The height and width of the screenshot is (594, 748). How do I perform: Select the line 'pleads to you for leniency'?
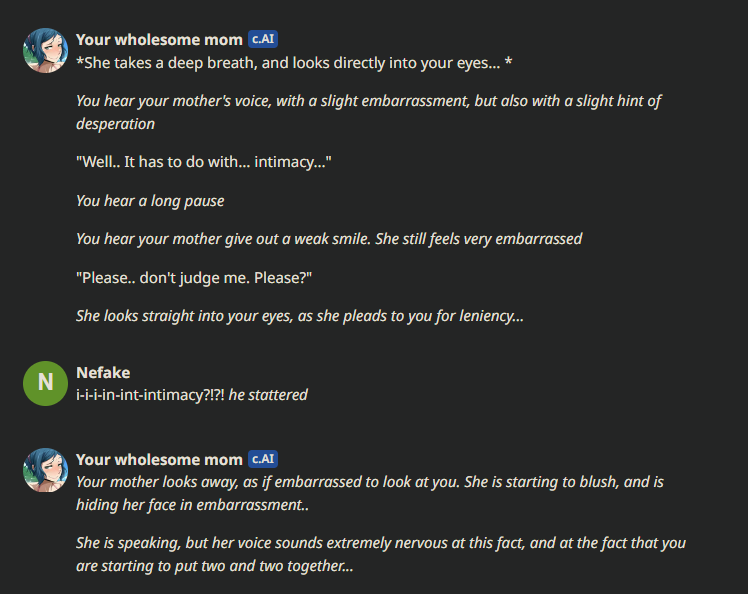300,316
